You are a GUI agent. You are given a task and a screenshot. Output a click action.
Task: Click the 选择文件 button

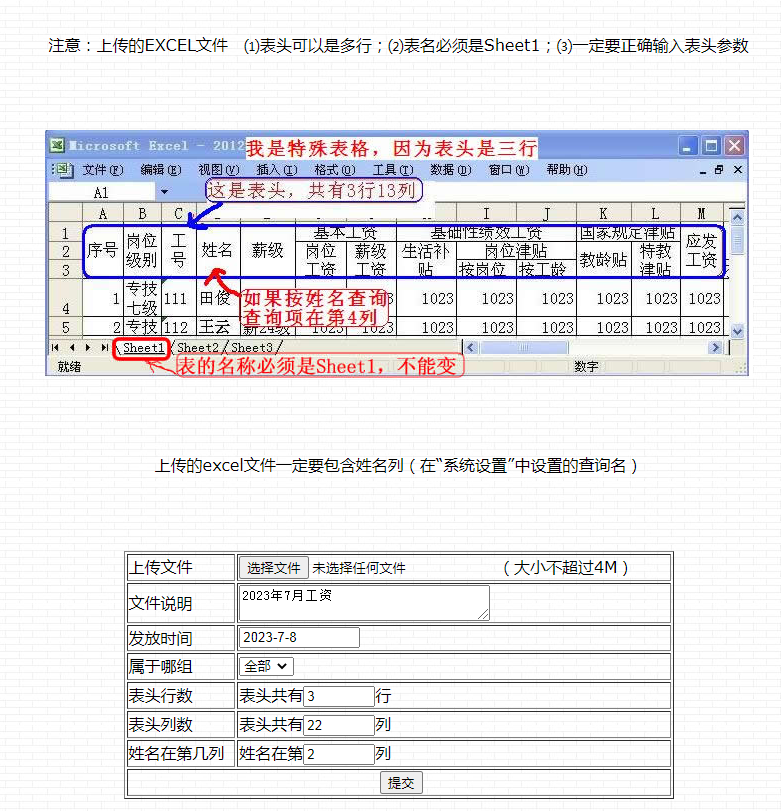(274, 568)
